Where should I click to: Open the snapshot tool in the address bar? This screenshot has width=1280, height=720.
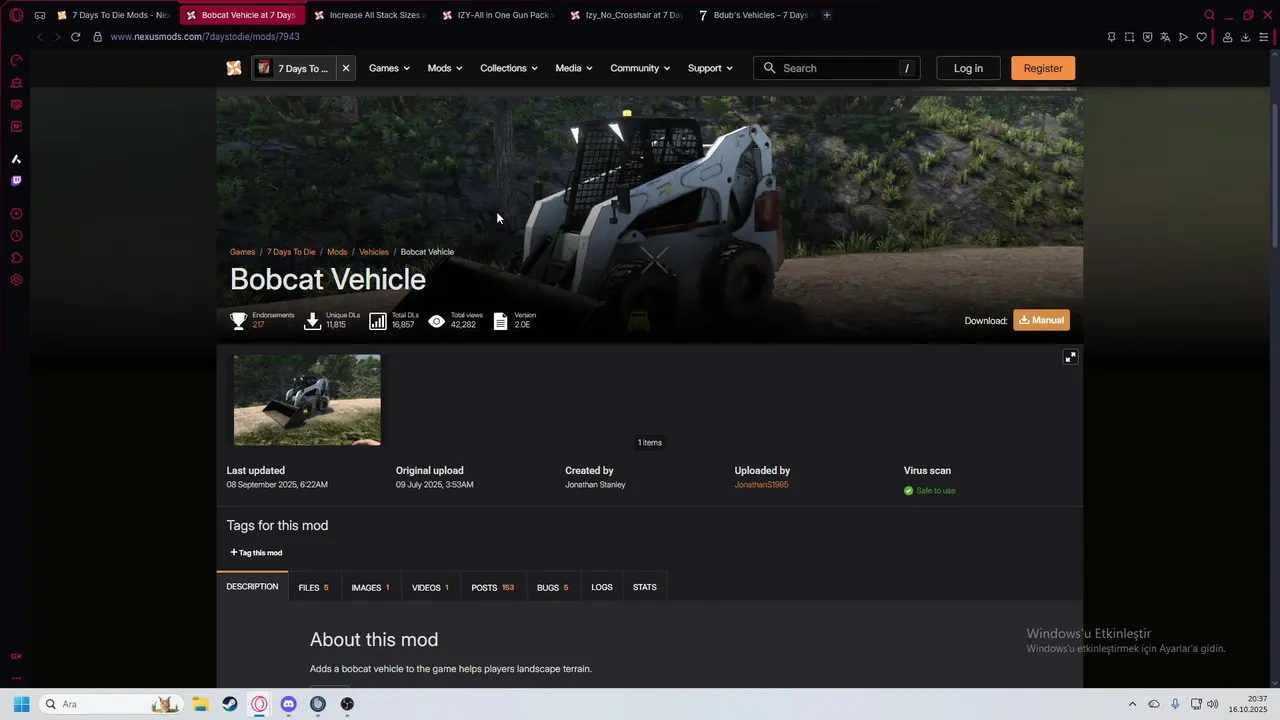pyautogui.click(x=1129, y=37)
